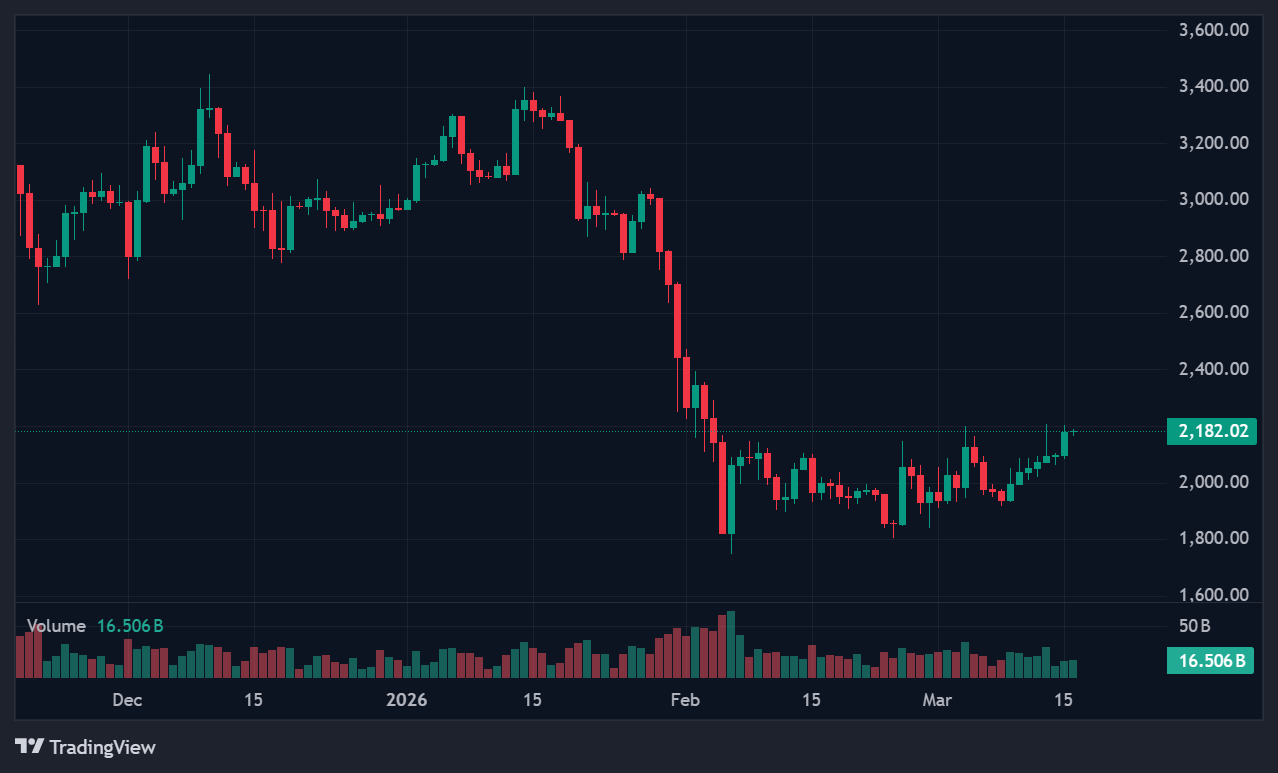Select the rightmost green candlestick
Image resolution: width=1278 pixels, height=773 pixels.
(x=1065, y=443)
